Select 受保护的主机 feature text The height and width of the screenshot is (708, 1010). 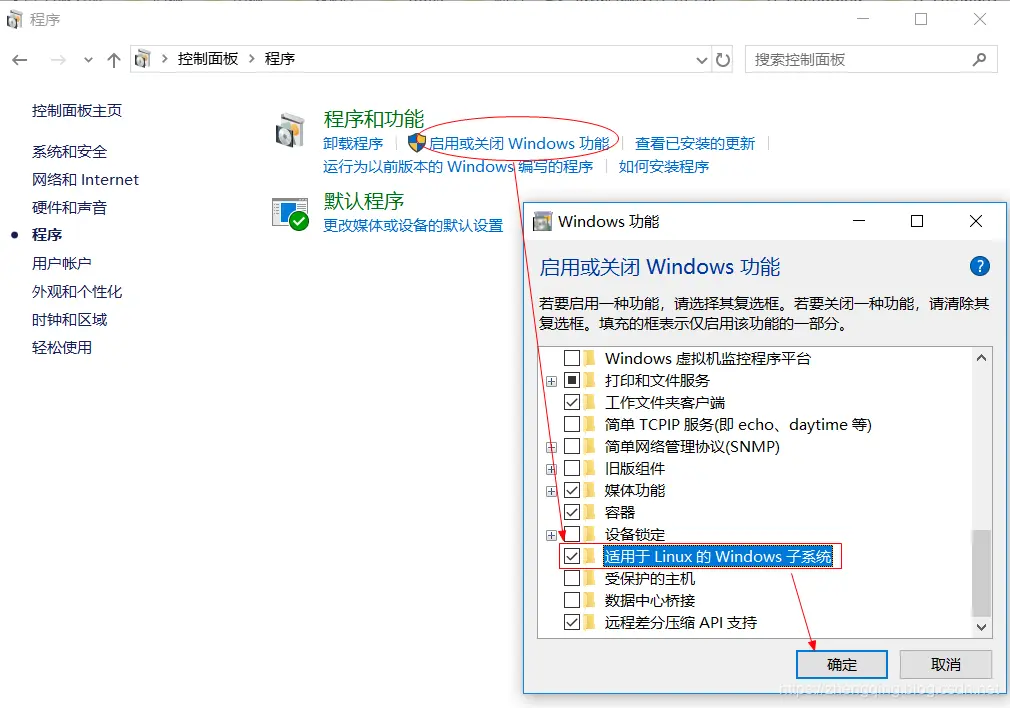coord(650,579)
